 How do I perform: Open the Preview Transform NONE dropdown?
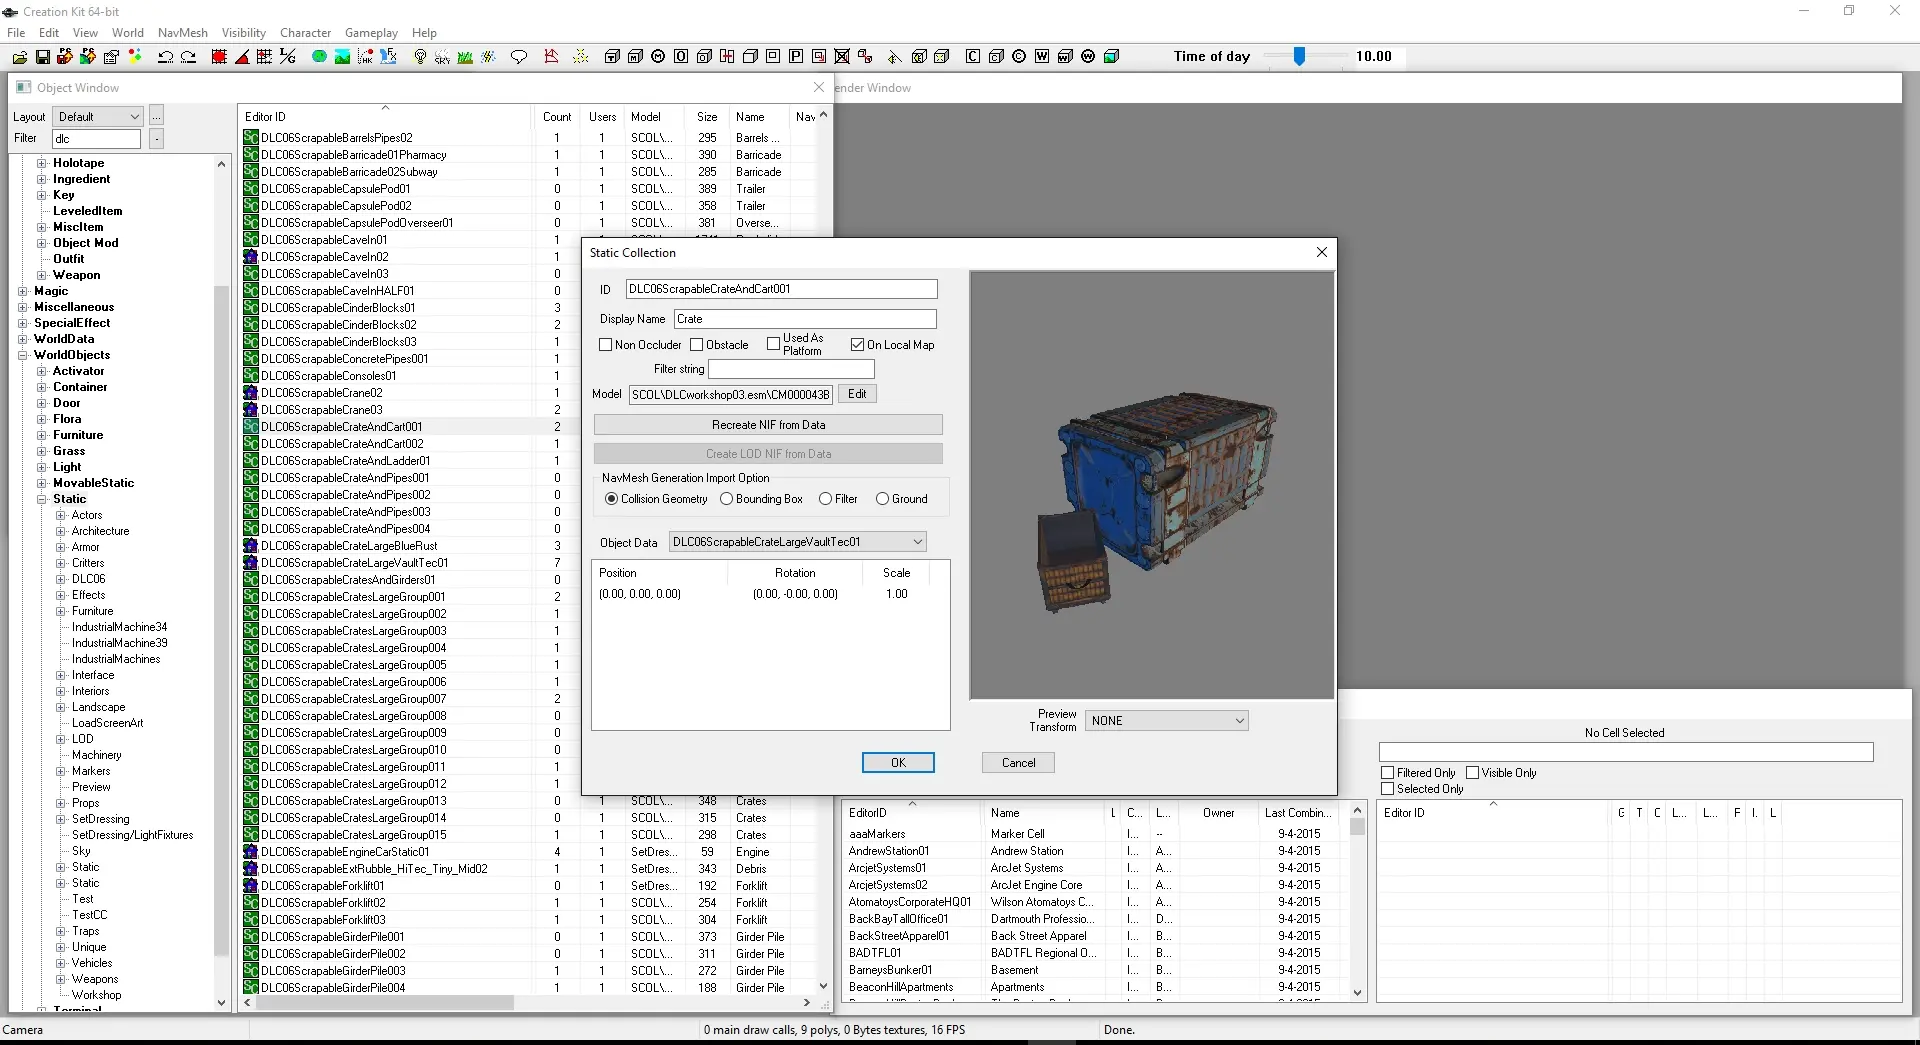1167,721
